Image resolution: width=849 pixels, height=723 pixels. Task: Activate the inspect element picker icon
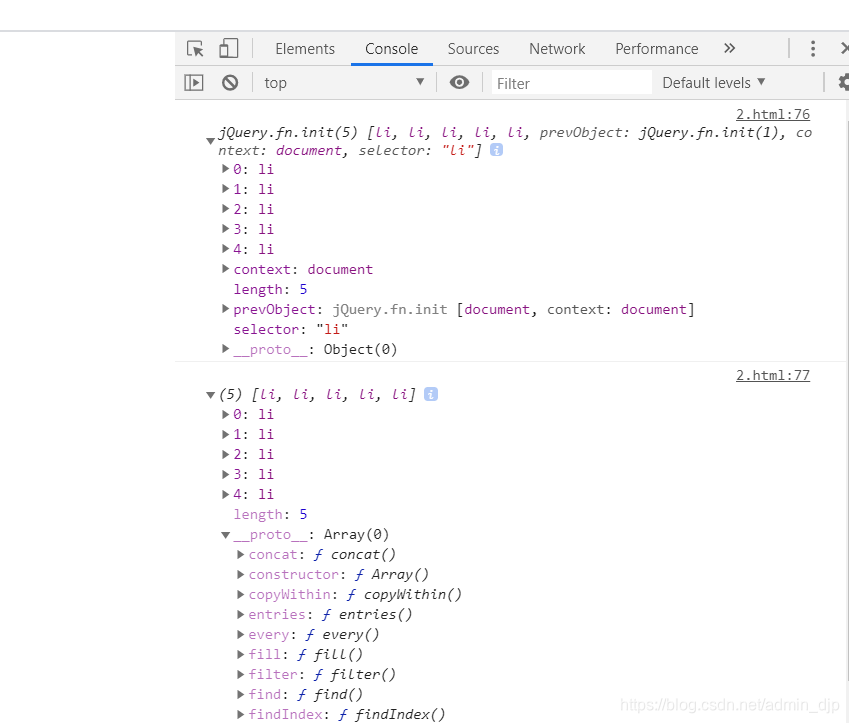[x=195, y=49]
